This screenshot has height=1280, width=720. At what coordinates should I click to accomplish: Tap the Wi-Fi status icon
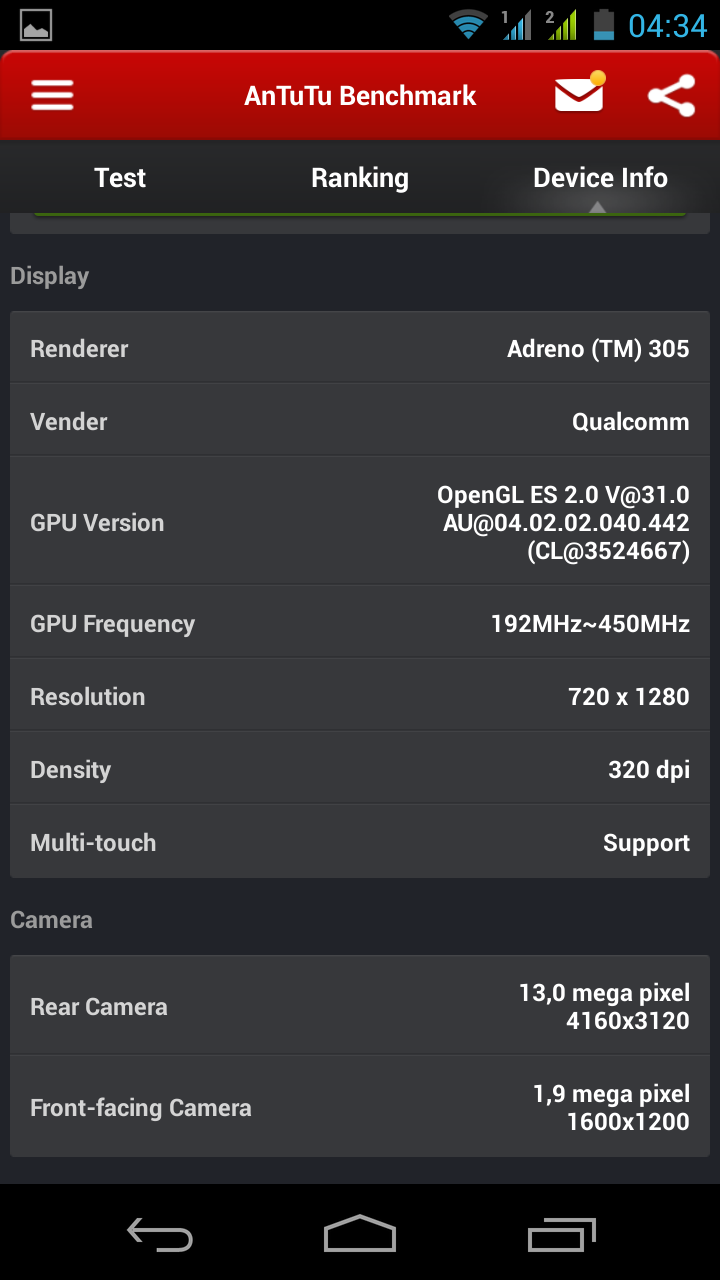(467, 24)
